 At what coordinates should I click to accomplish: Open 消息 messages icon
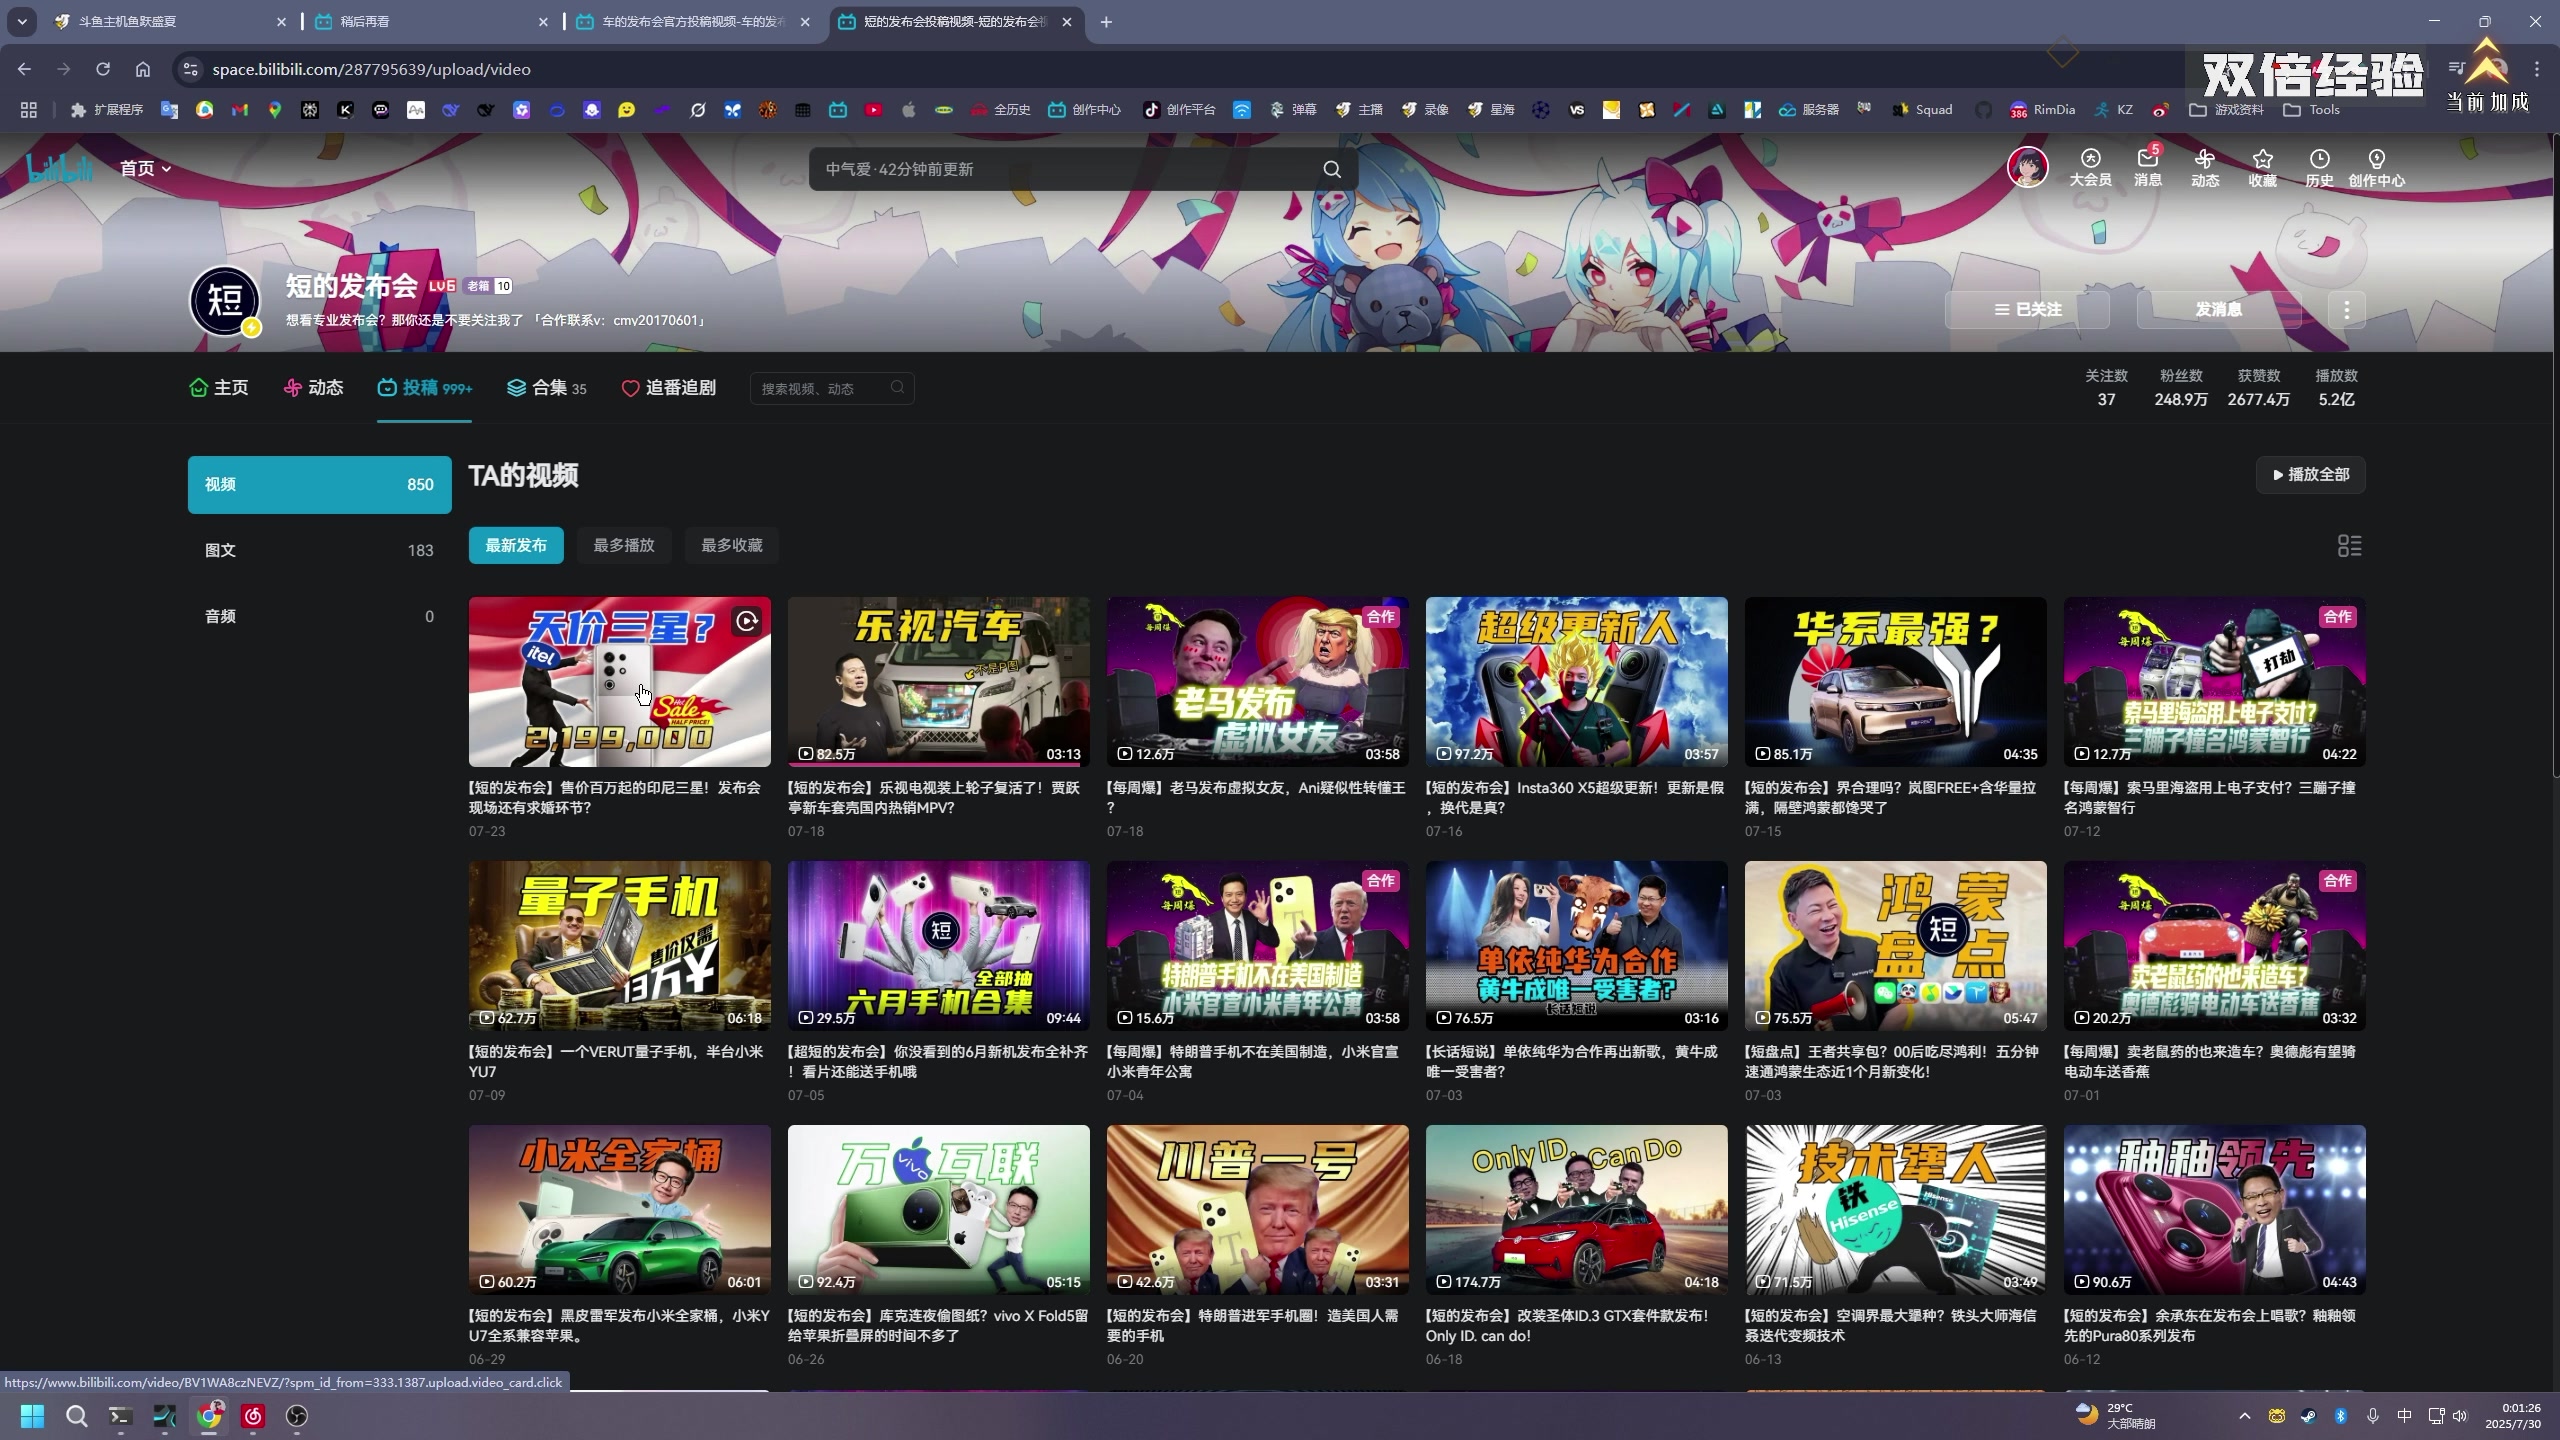pyautogui.click(x=2147, y=168)
